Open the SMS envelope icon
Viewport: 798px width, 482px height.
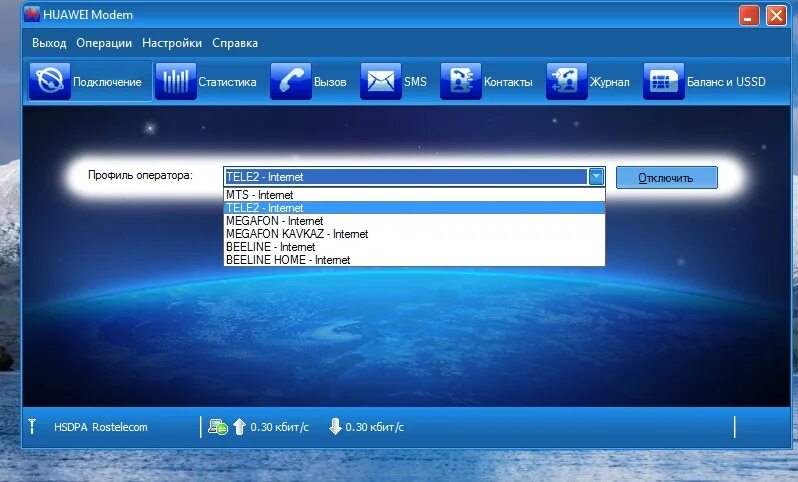[381, 81]
